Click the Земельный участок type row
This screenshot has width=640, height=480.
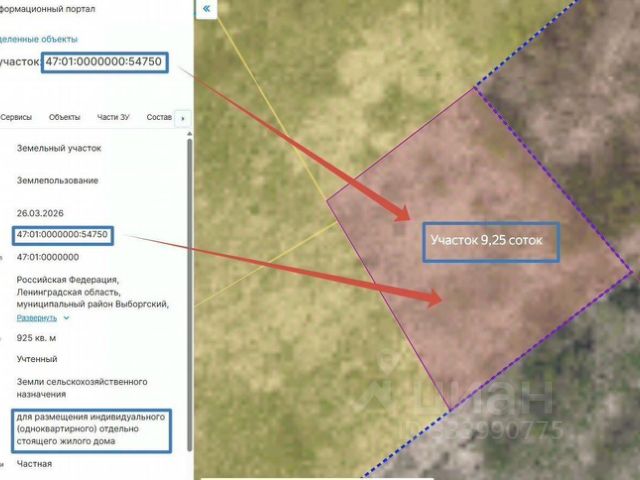click(x=59, y=148)
